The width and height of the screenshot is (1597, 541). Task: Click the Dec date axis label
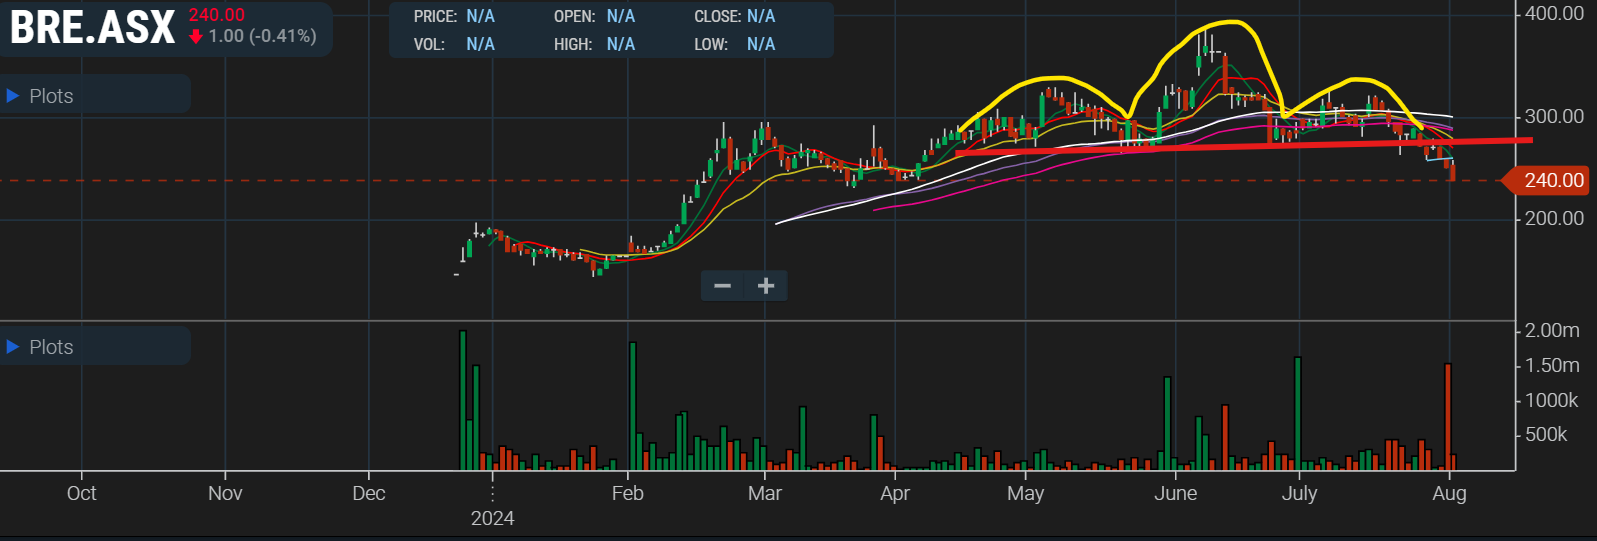(369, 493)
